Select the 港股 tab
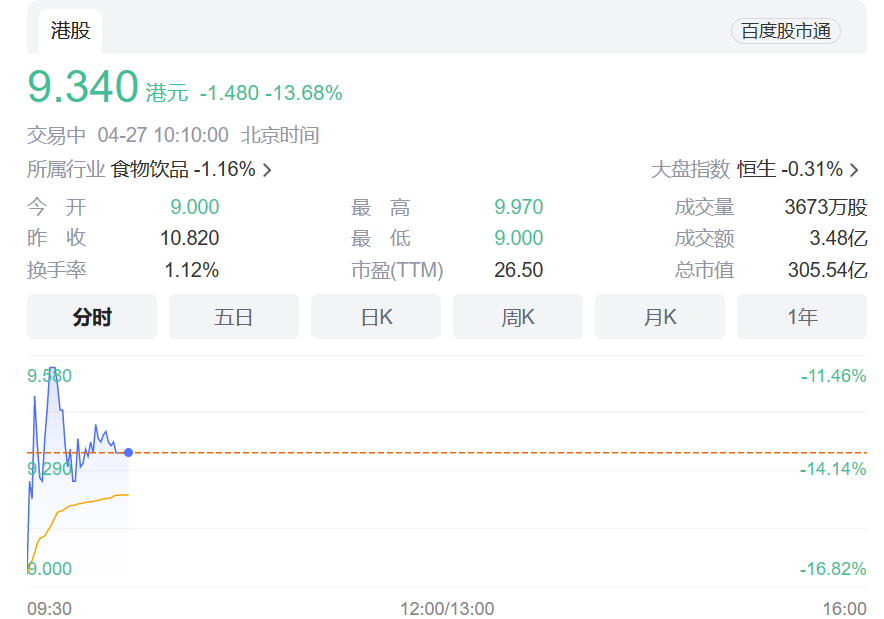884x619 pixels. [x=70, y=31]
